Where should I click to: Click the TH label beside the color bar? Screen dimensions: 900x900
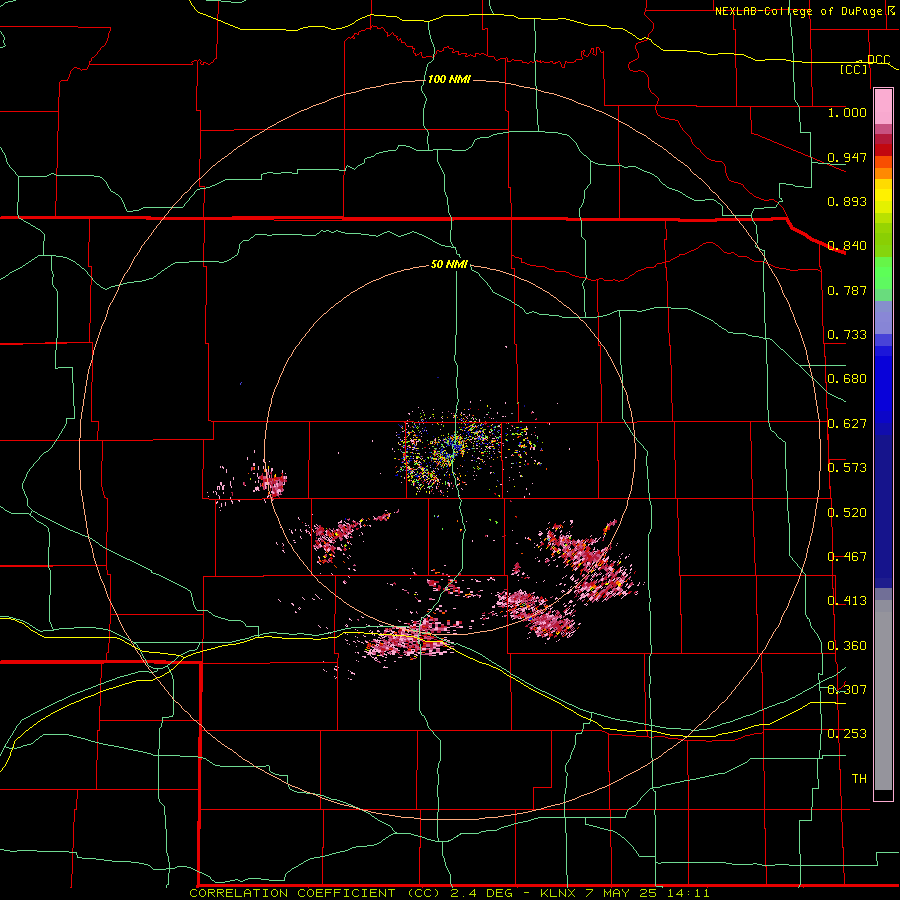tap(859, 779)
